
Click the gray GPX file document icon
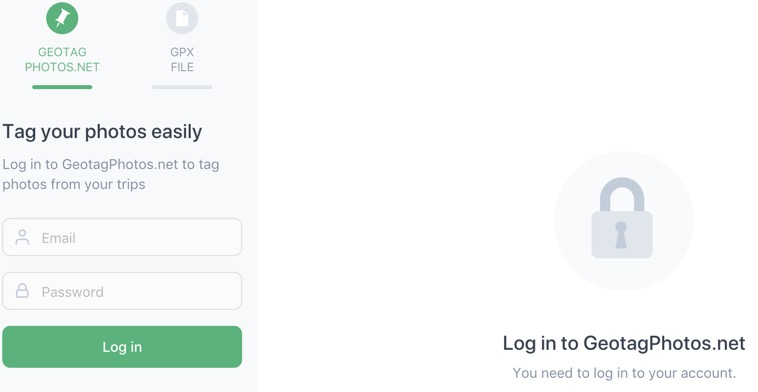point(182,18)
